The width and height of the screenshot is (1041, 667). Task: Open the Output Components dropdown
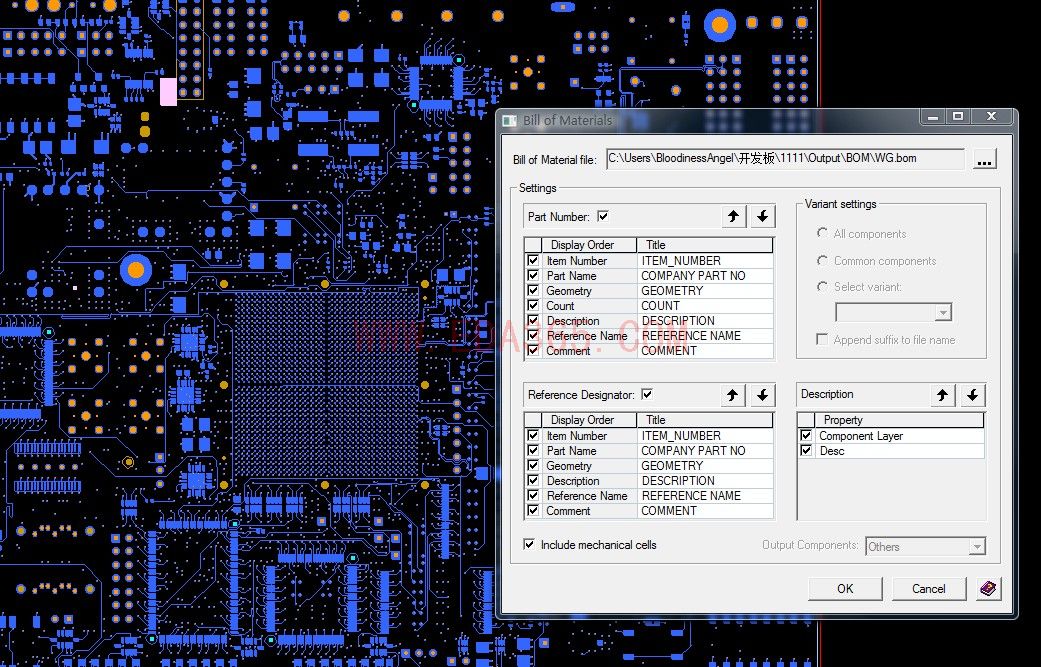point(977,547)
